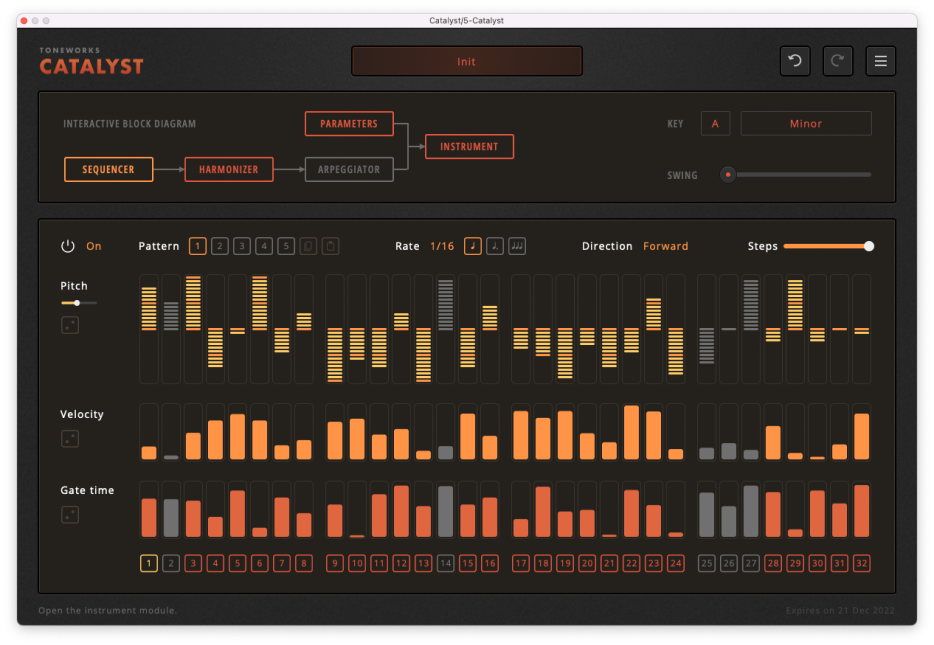Screen dimensions: 934x645
Task: Select the triplet rate icon
Action: click(517, 245)
